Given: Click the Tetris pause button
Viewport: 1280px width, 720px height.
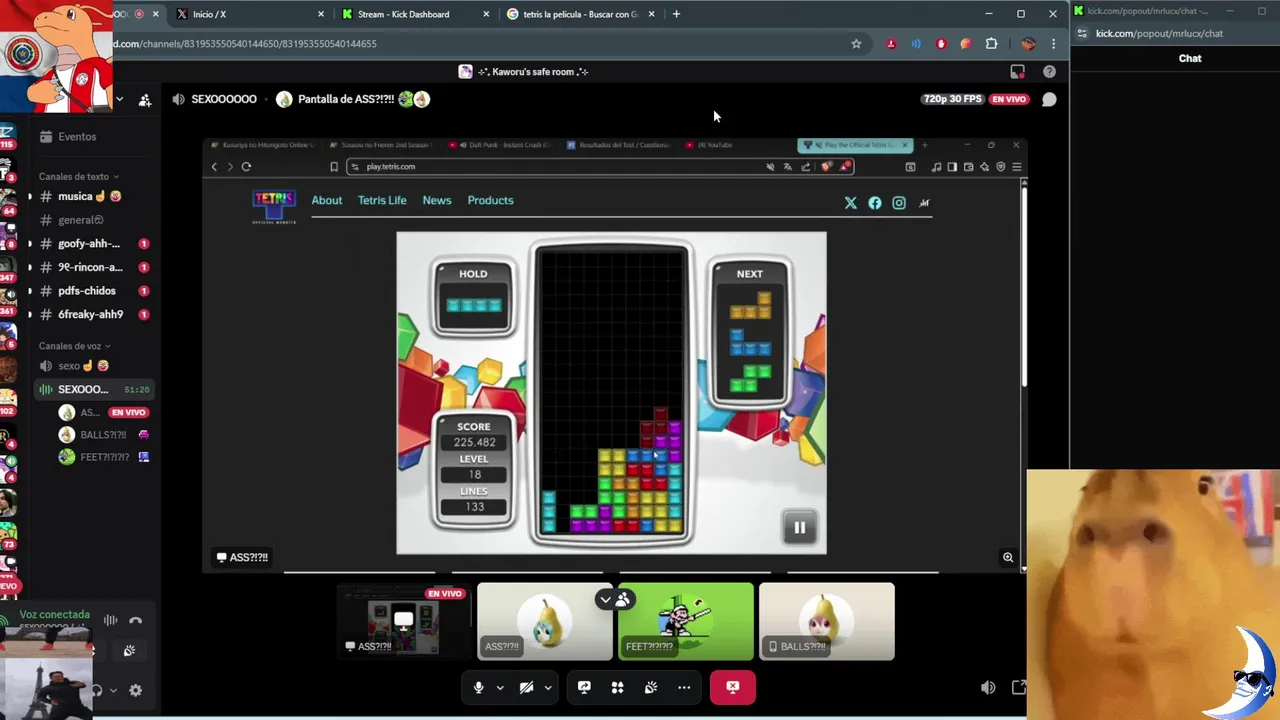Looking at the screenshot, I should 799,527.
